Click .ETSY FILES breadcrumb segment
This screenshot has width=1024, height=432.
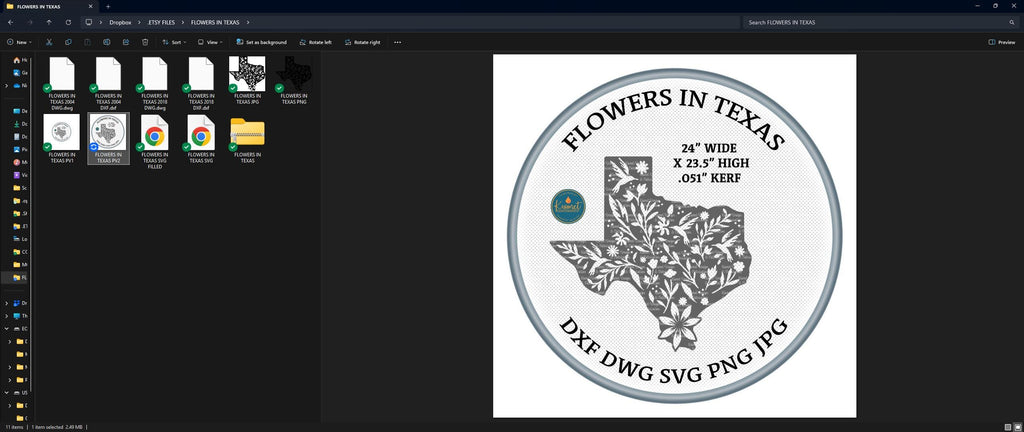(161, 22)
